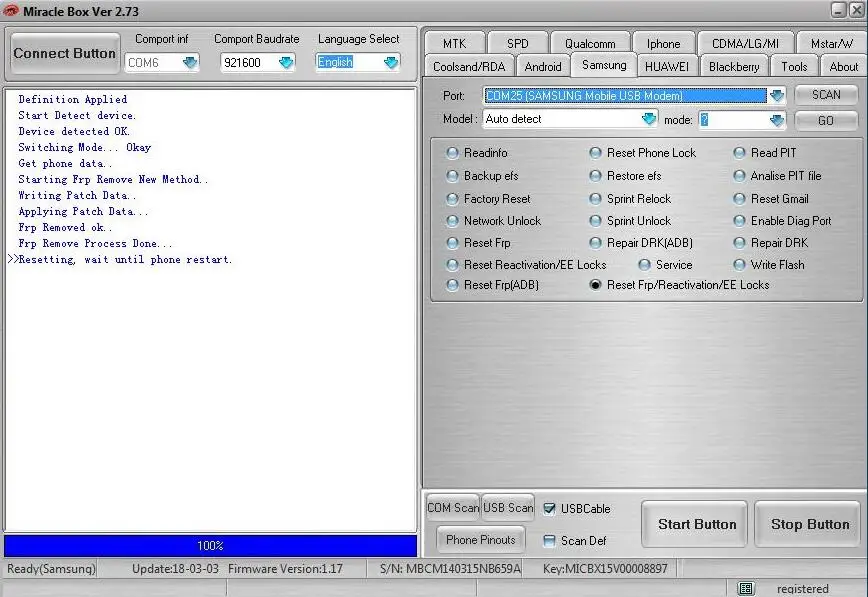This screenshot has height=597, width=868.
Task: Select Reset Frp/Reactivation/EE Locks option
Action: tap(595, 285)
